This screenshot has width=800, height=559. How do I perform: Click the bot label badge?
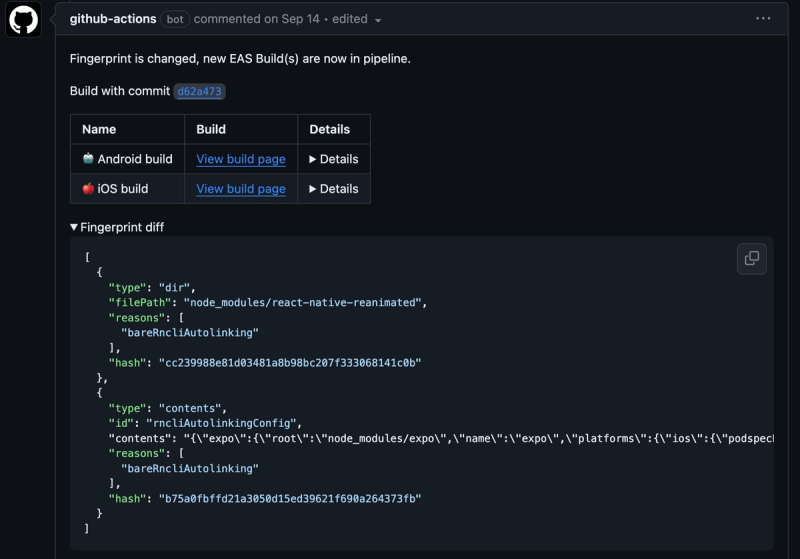point(175,19)
